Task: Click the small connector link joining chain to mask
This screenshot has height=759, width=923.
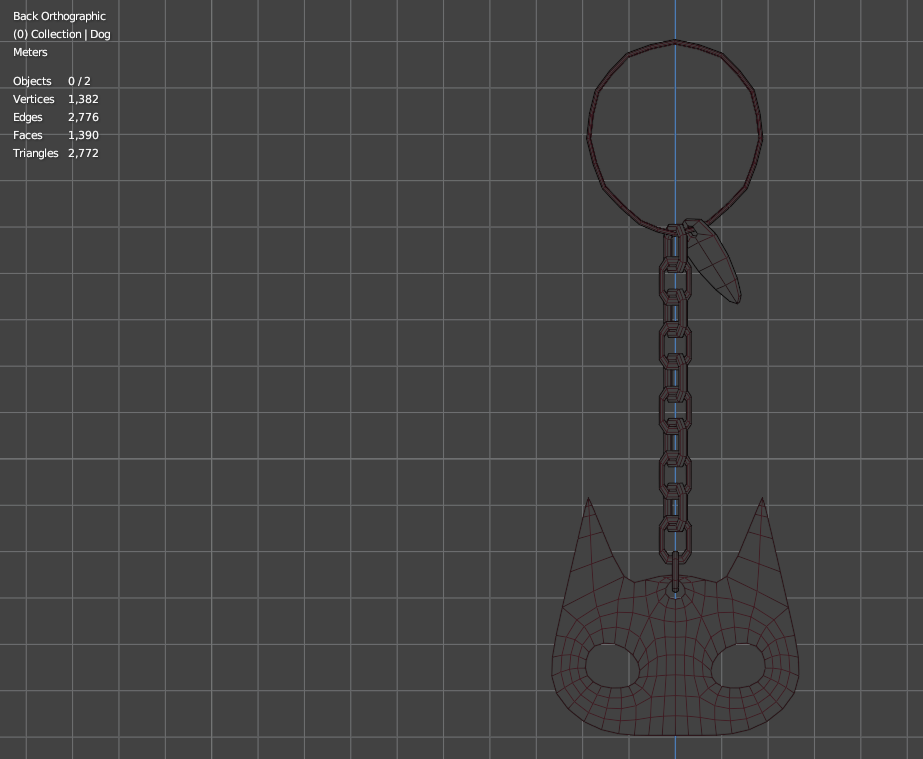Action: point(675,572)
